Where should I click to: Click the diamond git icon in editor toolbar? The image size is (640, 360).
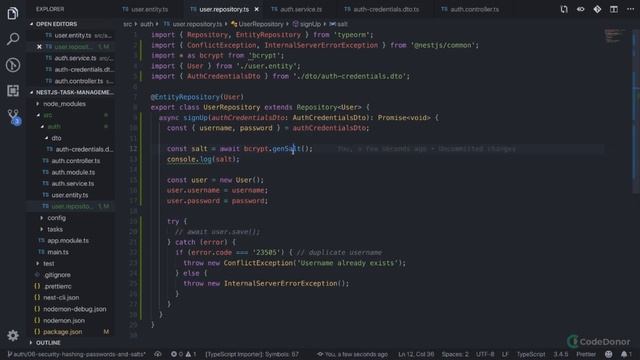(x=597, y=9)
